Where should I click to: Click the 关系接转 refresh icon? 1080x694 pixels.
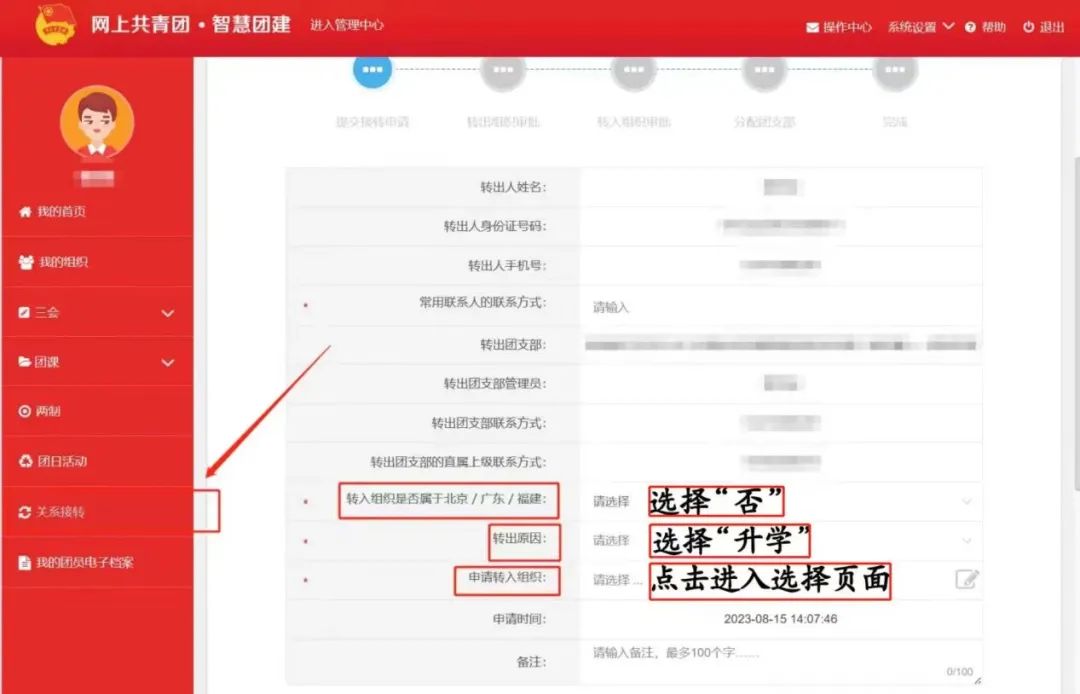(x=25, y=512)
